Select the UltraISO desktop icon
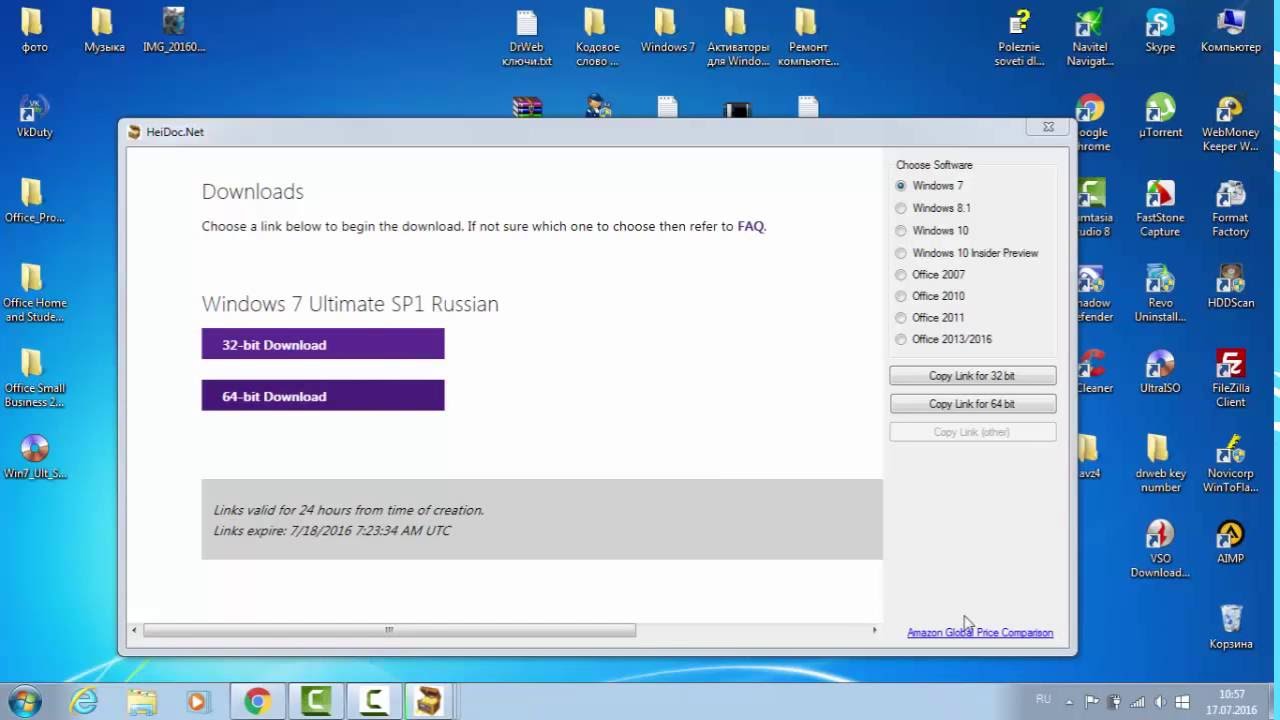Image resolution: width=1280 pixels, height=720 pixels. pos(1160,371)
